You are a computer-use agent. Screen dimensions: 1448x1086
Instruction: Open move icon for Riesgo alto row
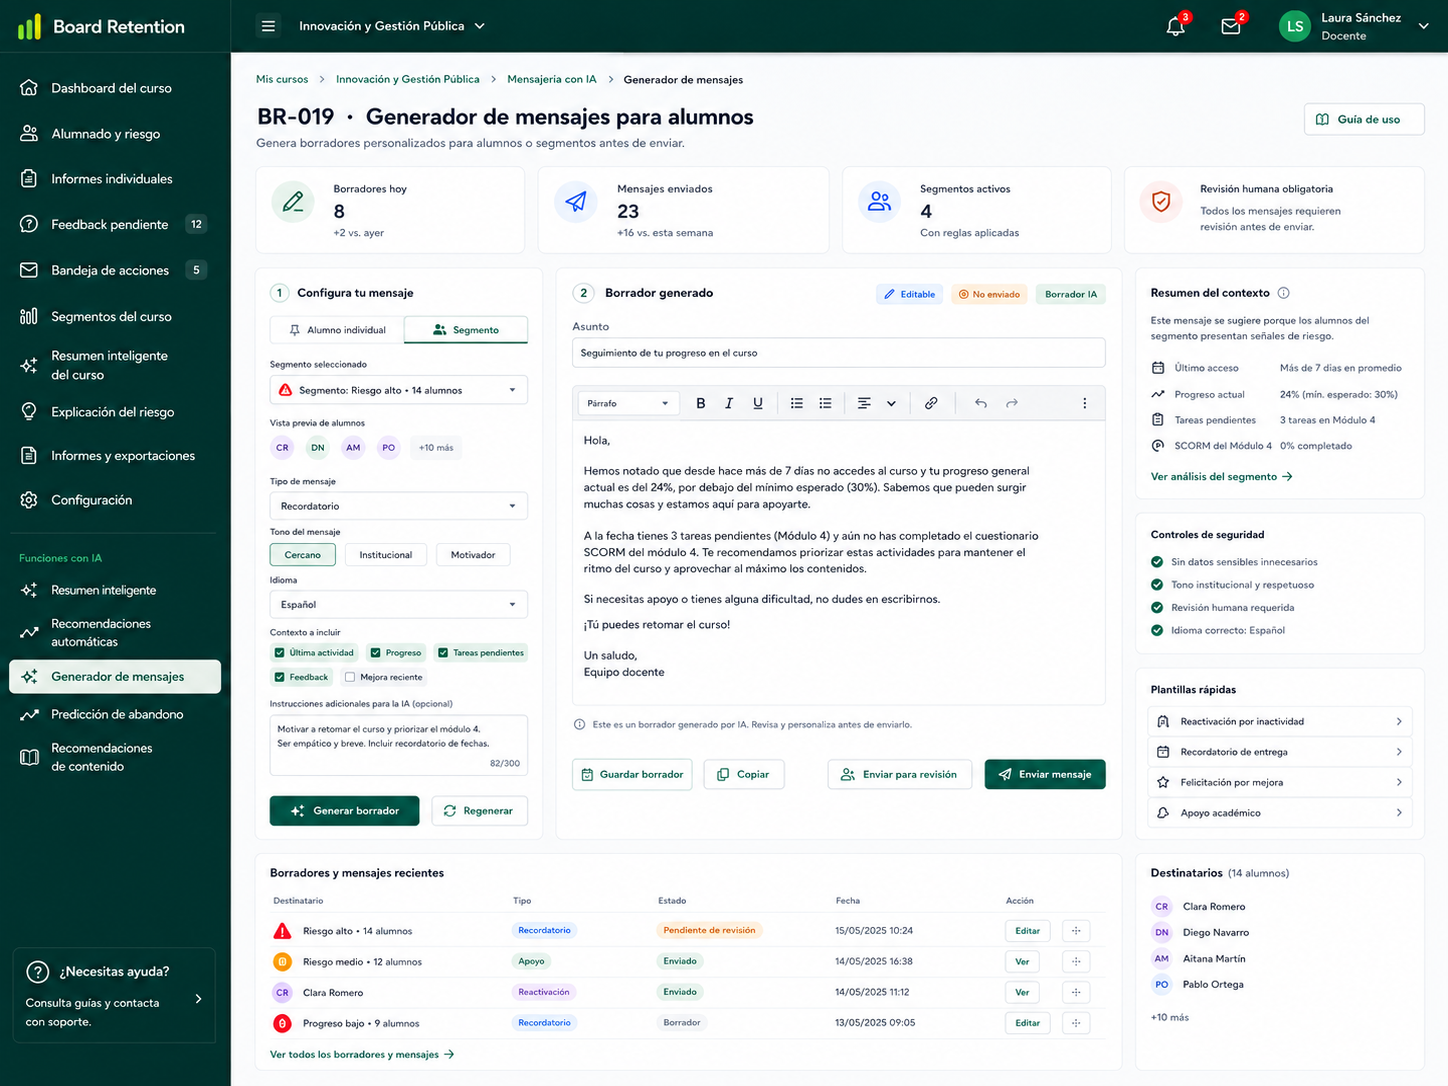pos(1076,931)
